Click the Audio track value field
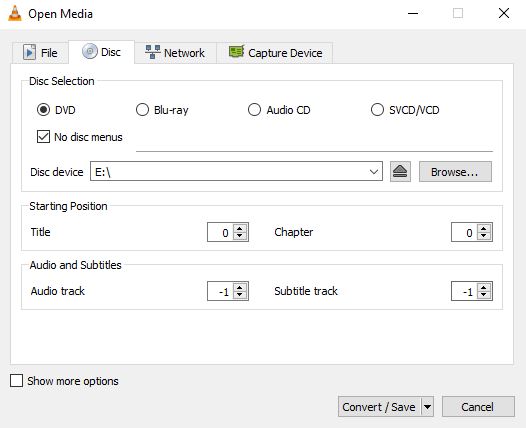The height and width of the screenshot is (428, 526). 221,291
